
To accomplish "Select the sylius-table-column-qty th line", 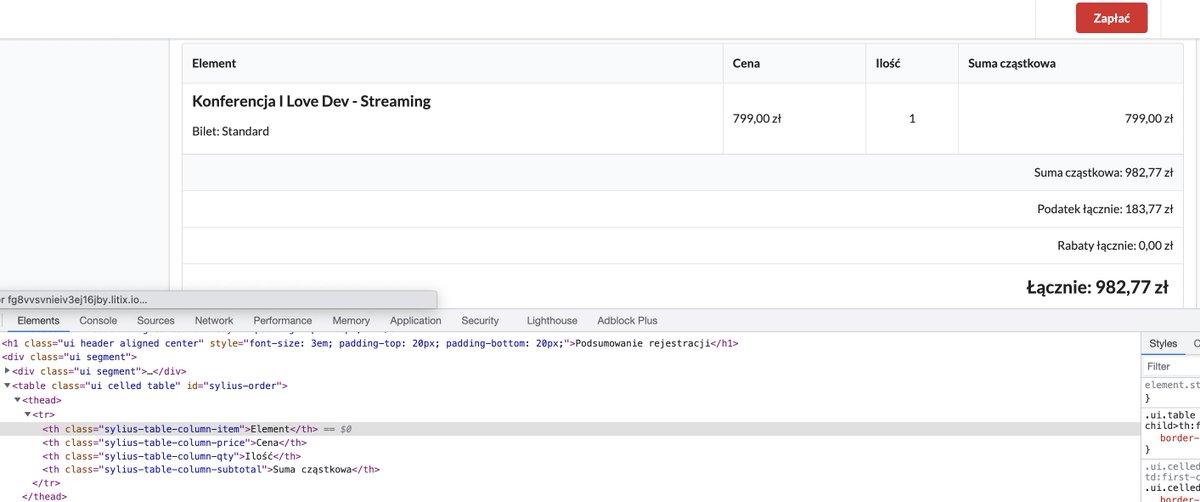I will tap(171, 456).
